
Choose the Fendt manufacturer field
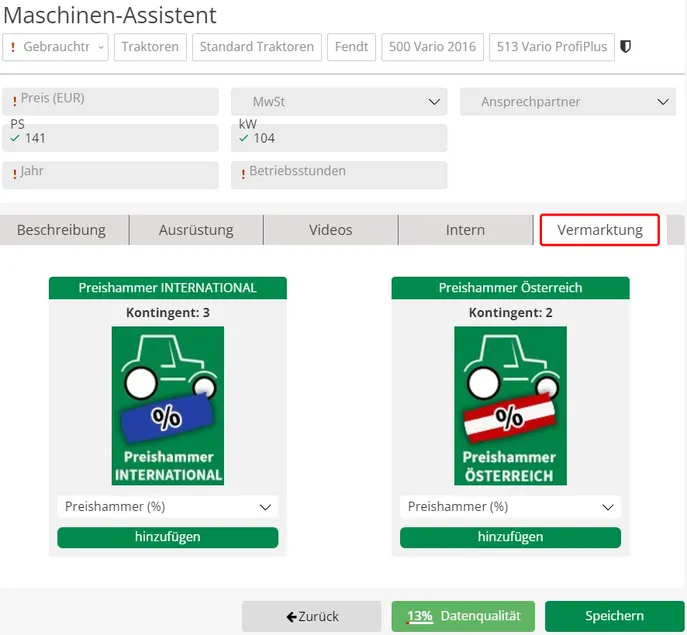[x=351, y=47]
